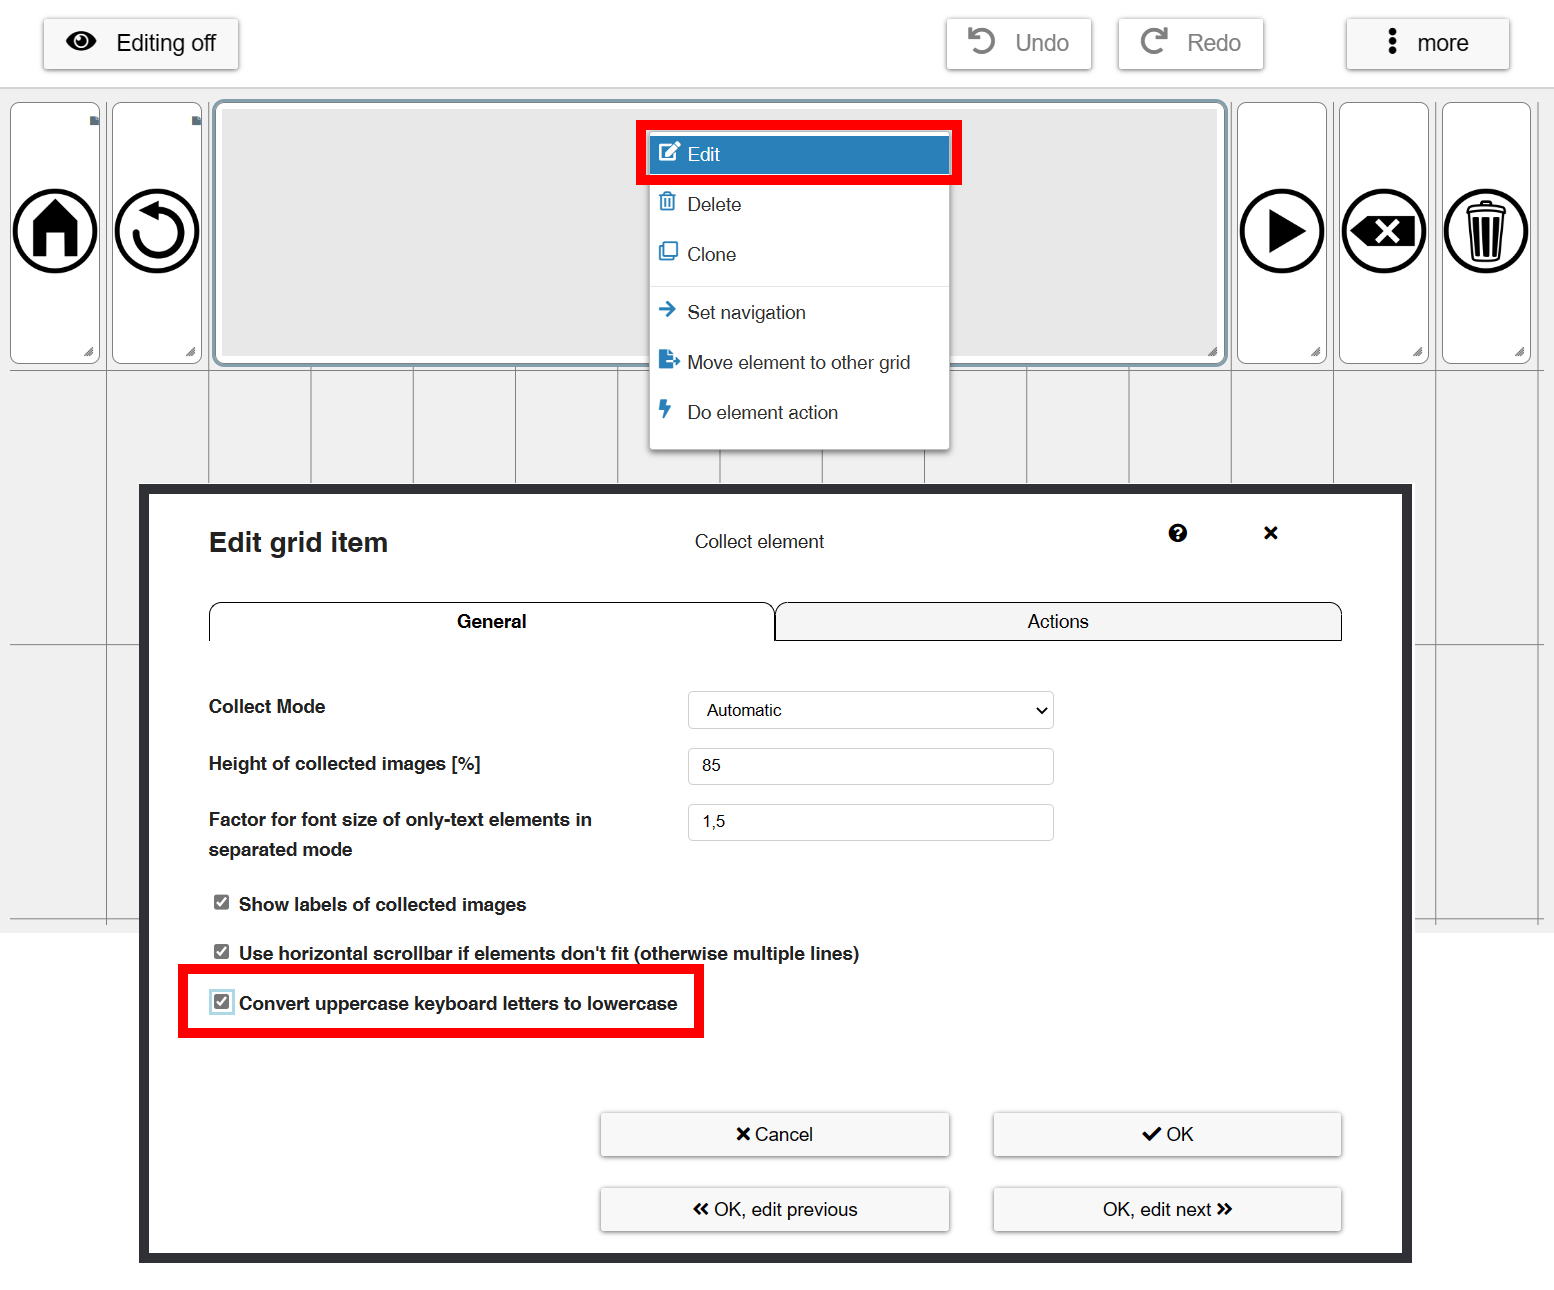Screen dimensions: 1554x1290
Task: Click the Undo button
Action: click(1019, 43)
